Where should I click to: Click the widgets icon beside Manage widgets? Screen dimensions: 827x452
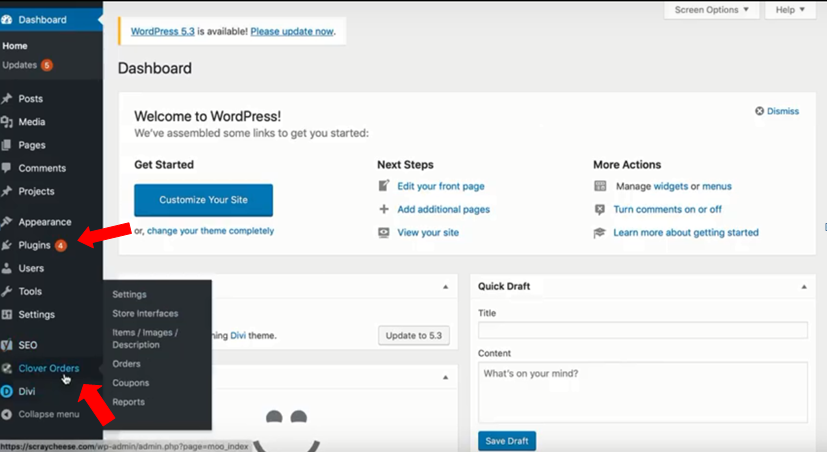(600, 186)
